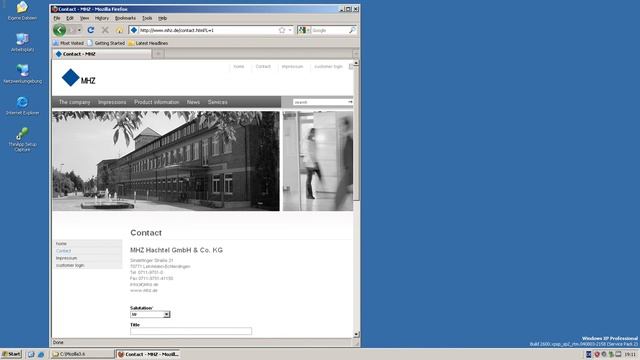Switch to Contact - MHZ taskbar button
This screenshot has width=640, height=360.
tap(149, 354)
